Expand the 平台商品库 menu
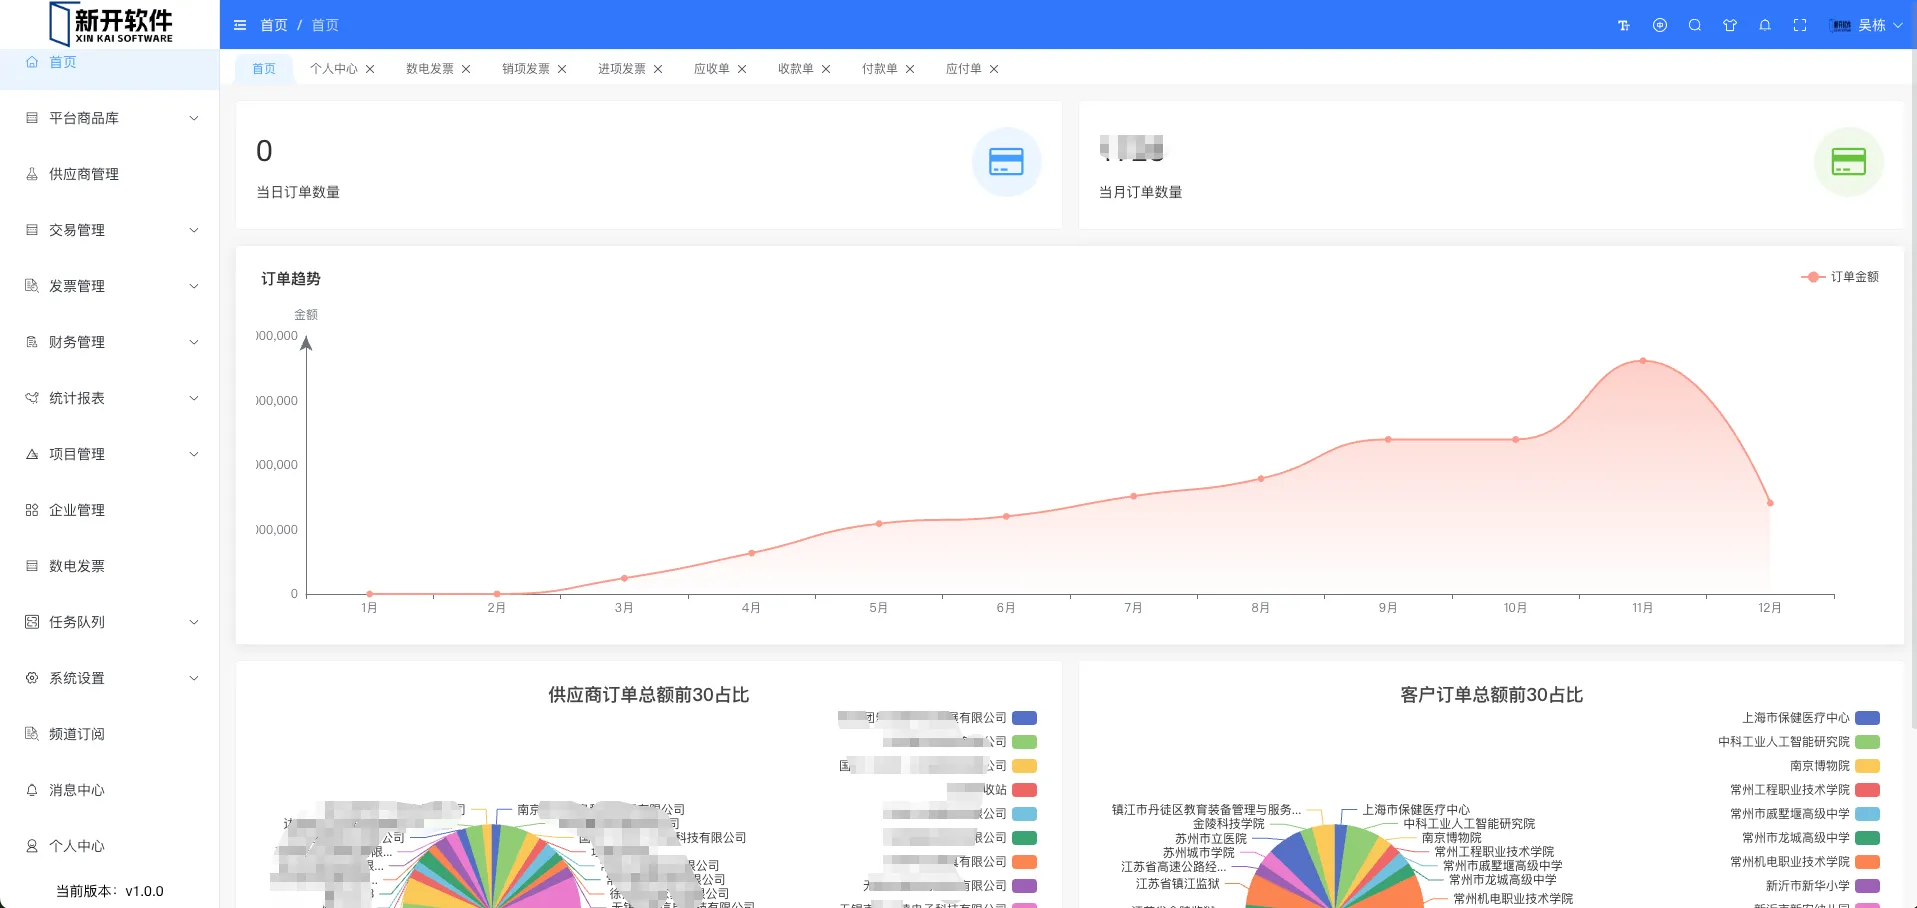Viewport: 1917px width, 908px height. [x=110, y=118]
